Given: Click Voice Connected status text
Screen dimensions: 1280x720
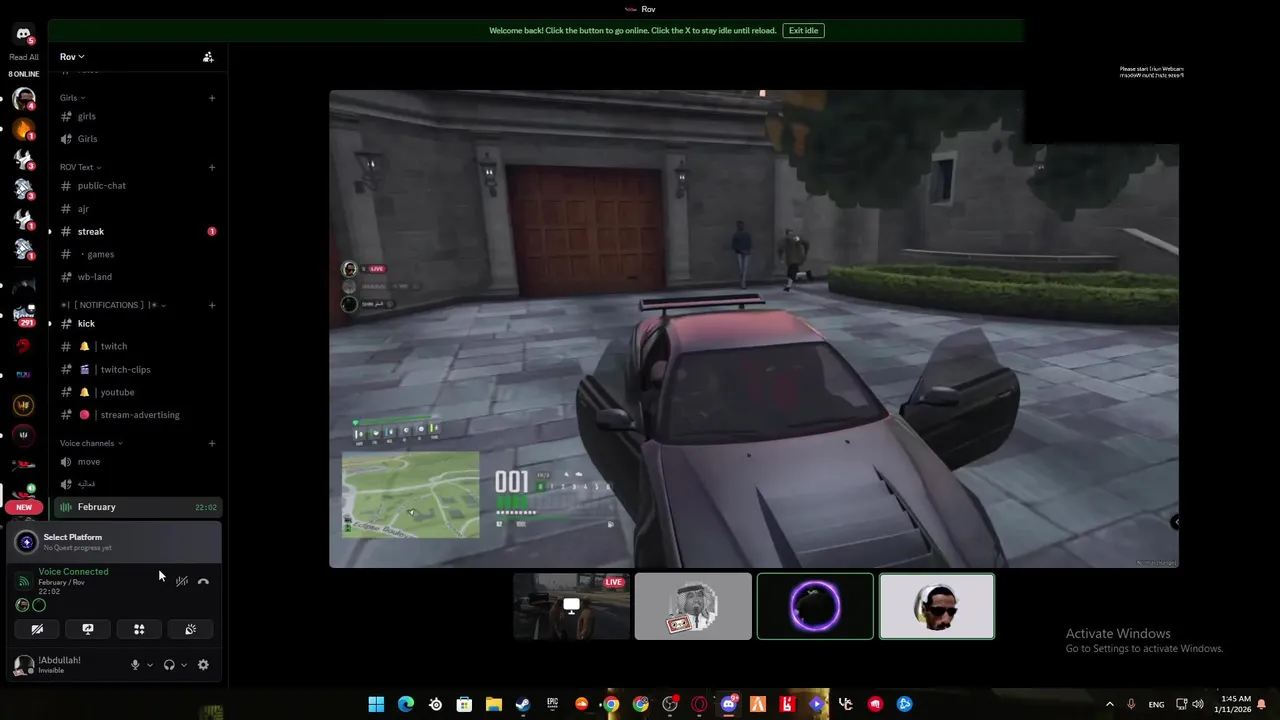Looking at the screenshot, I should click(73, 572).
